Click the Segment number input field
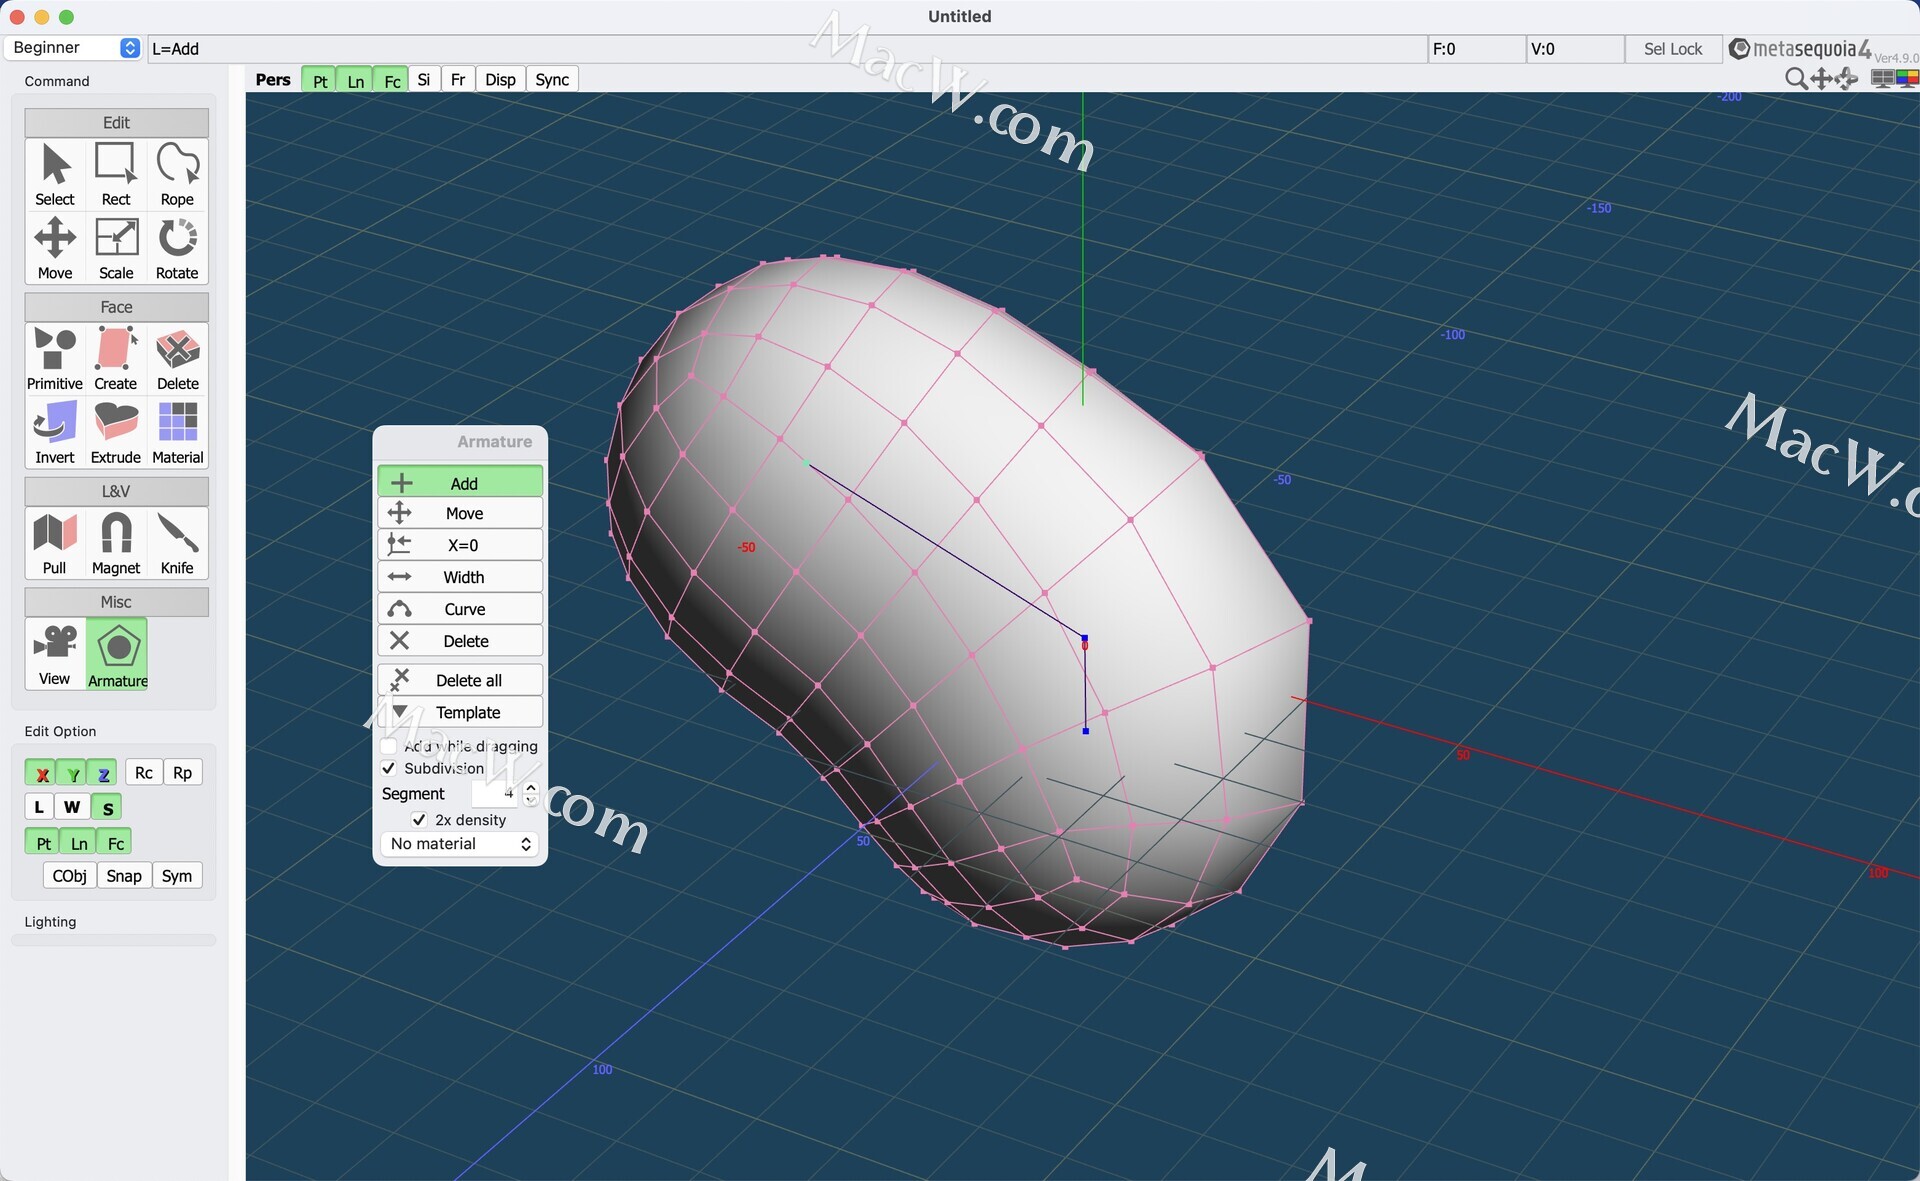This screenshot has width=1920, height=1181. click(x=496, y=794)
